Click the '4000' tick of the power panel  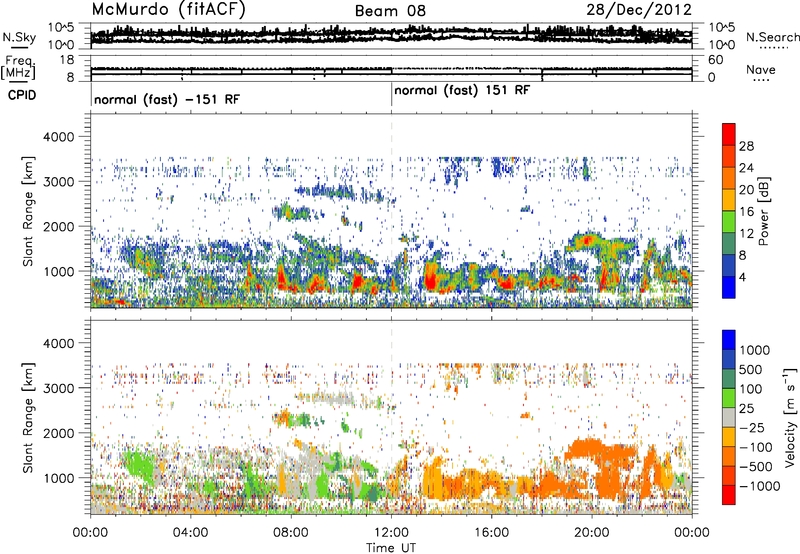point(61,137)
